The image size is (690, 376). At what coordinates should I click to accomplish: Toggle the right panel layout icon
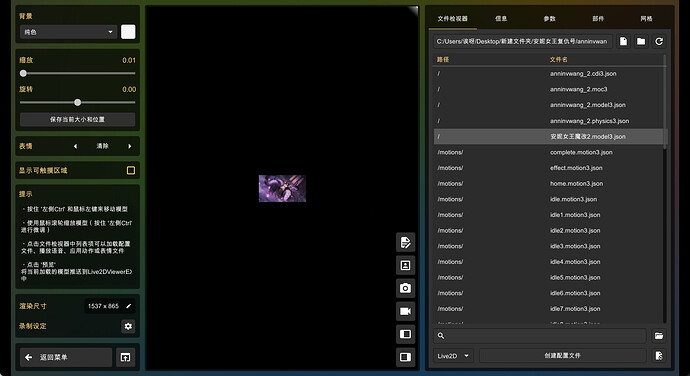tap(405, 357)
